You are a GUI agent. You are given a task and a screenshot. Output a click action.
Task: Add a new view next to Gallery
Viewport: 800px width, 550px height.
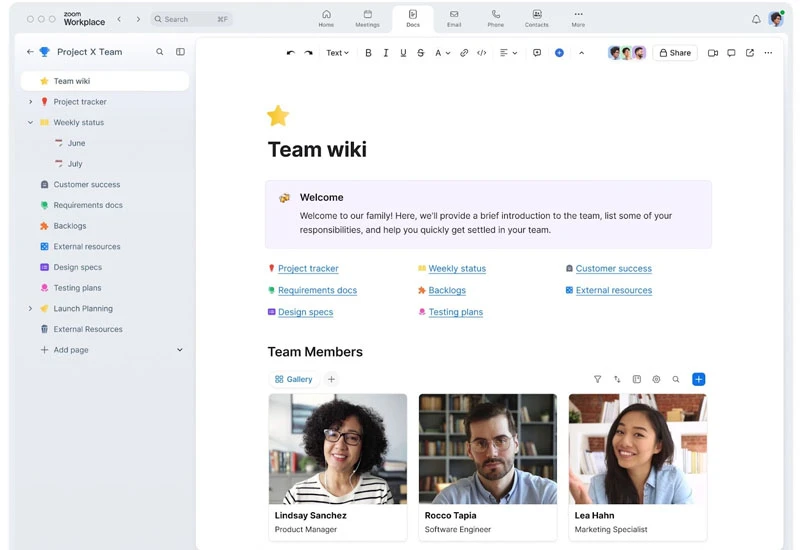point(331,380)
